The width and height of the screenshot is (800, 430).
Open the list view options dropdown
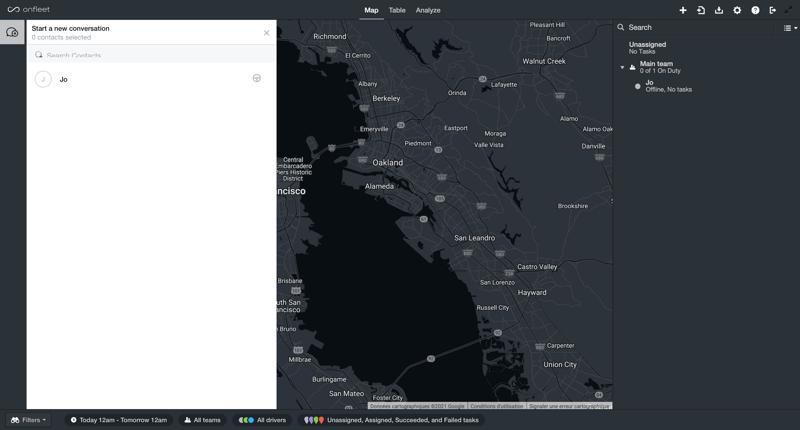pyautogui.click(x=789, y=28)
